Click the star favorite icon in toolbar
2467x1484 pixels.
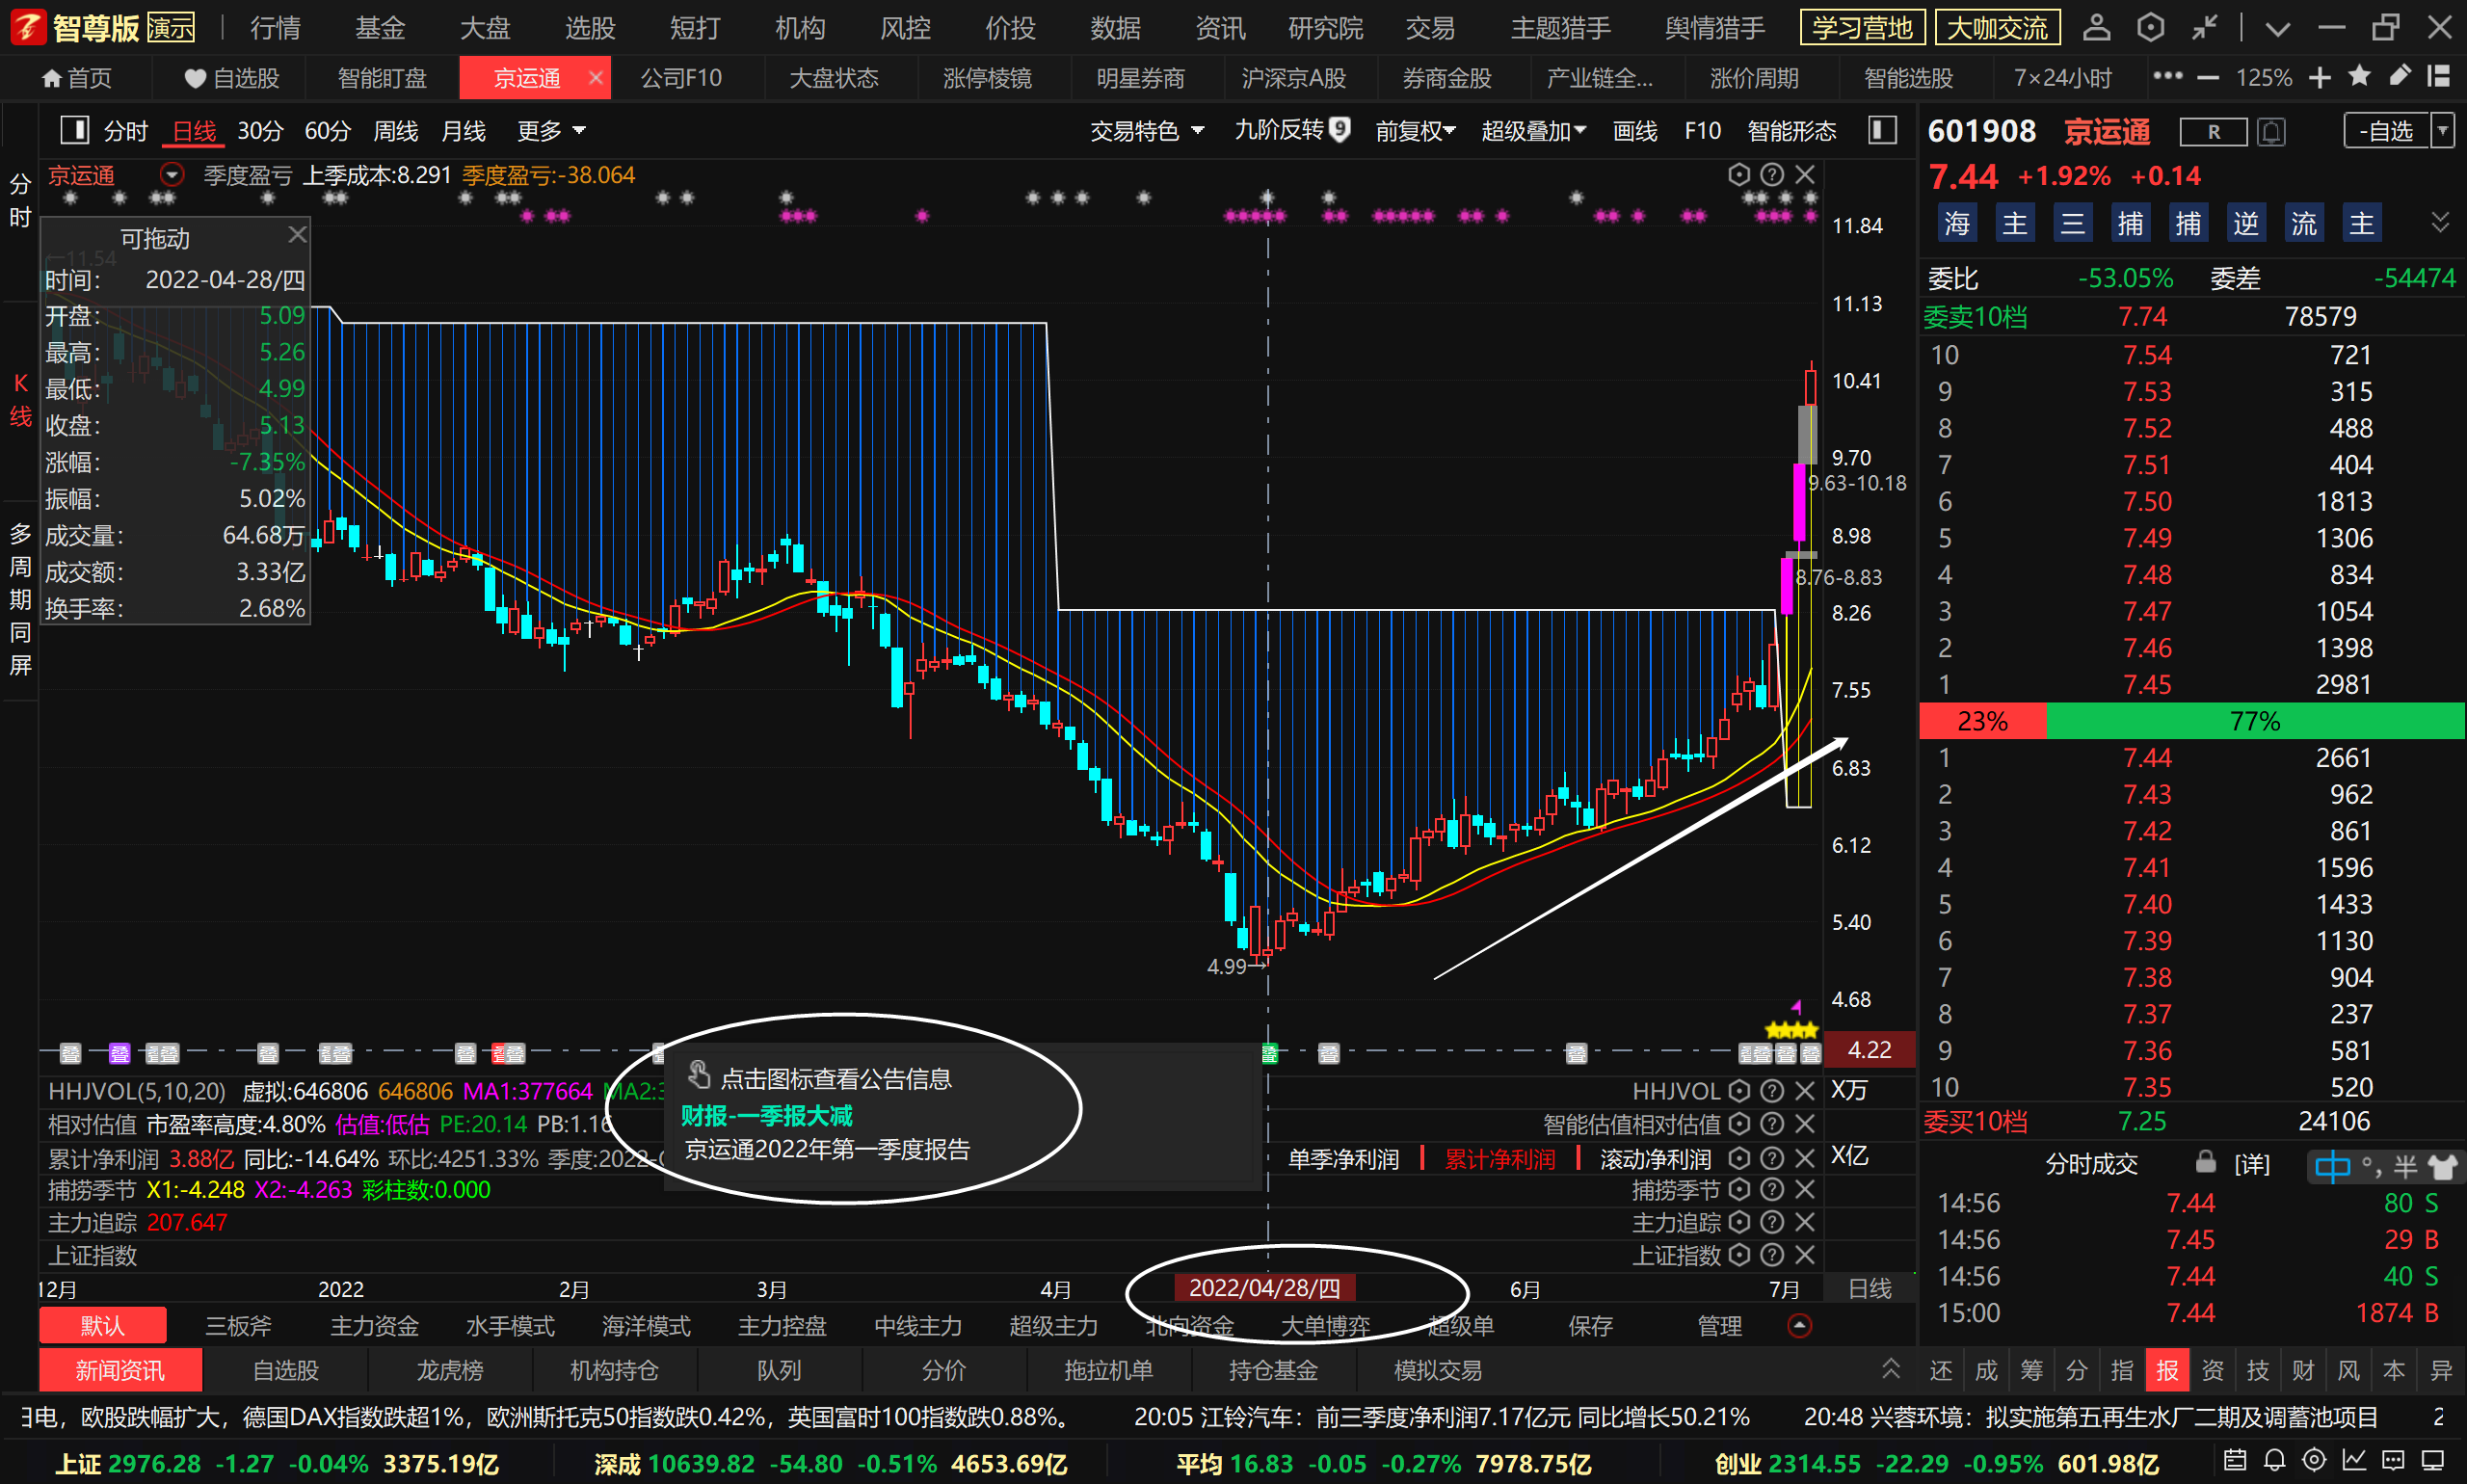pyautogui.click(x=2359, y=76)
